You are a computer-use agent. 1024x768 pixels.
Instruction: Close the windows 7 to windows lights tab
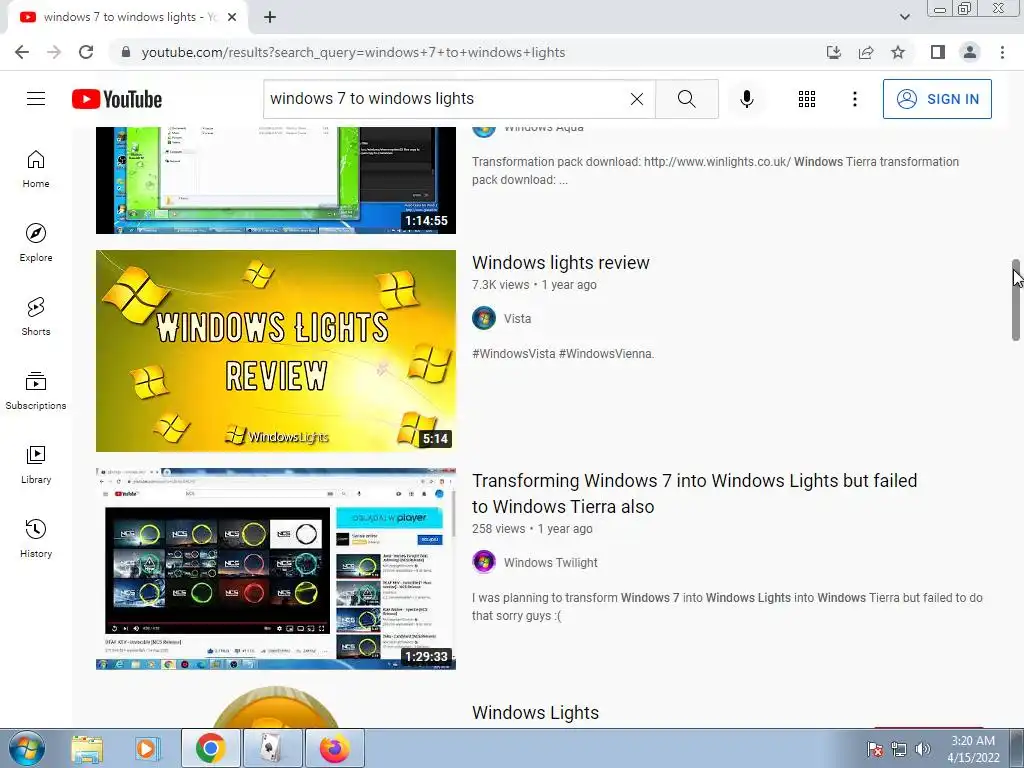click(x=232, y=17)
